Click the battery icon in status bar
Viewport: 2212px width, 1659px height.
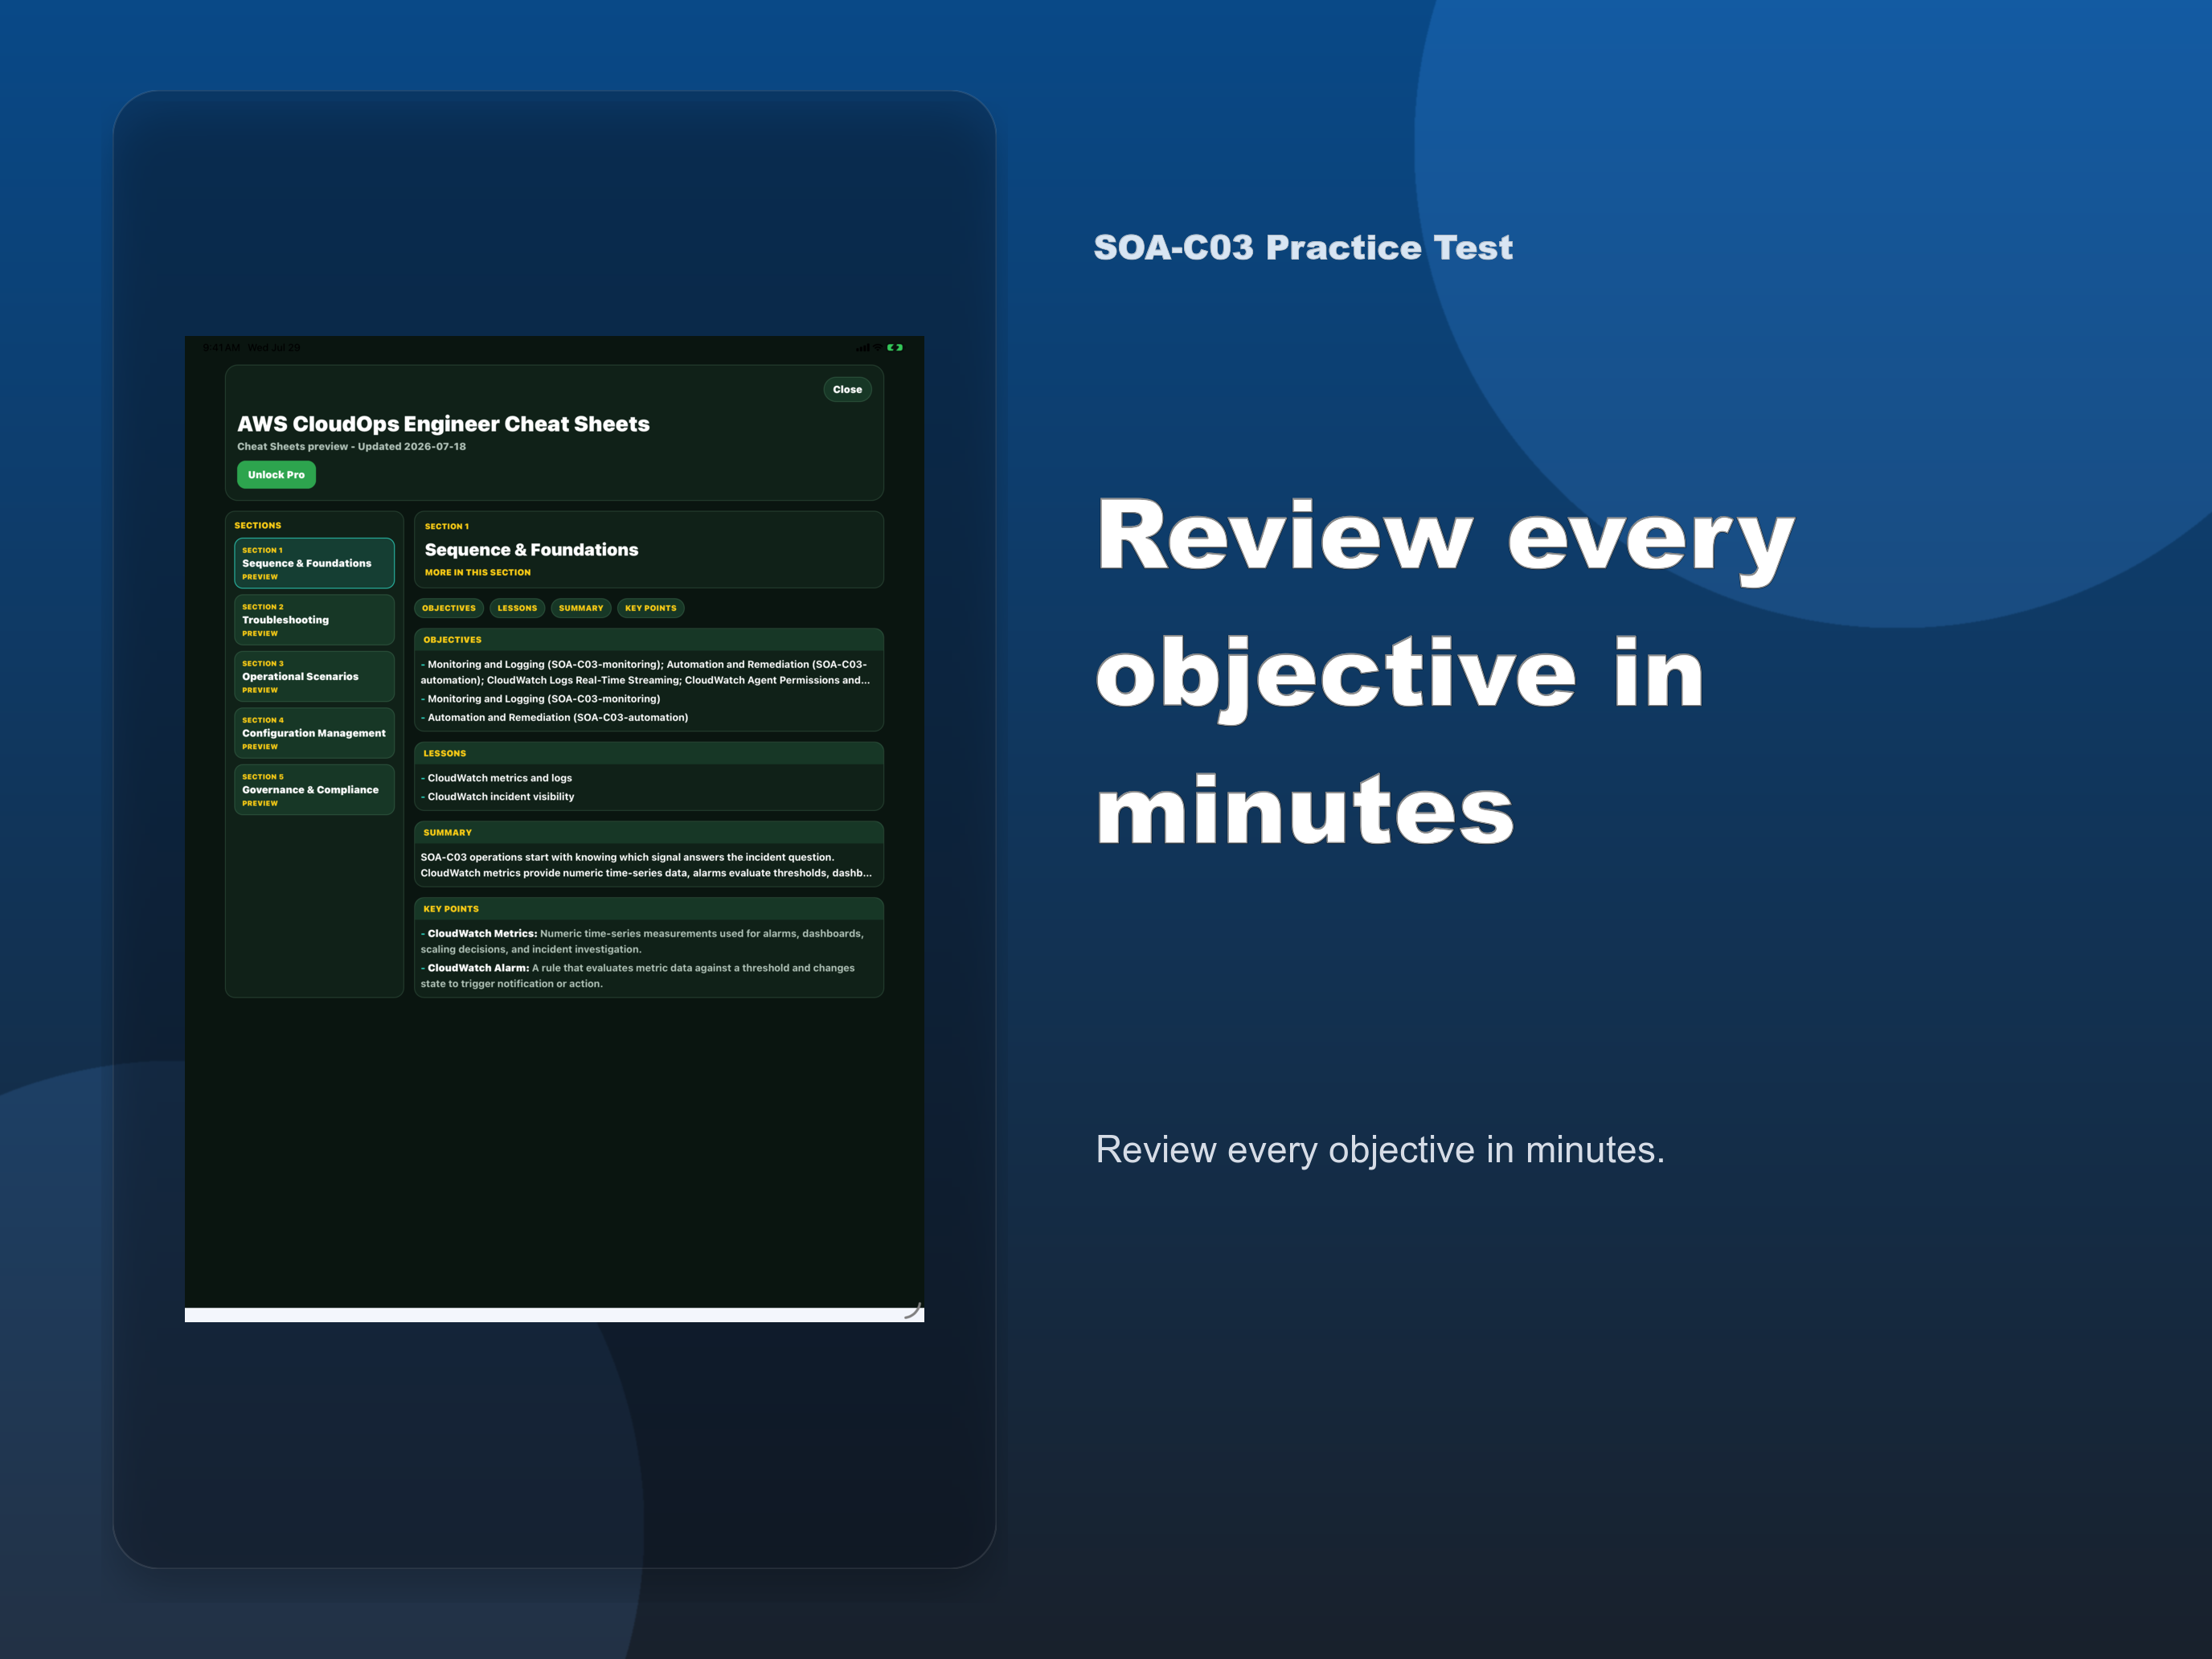pos(895,348)
